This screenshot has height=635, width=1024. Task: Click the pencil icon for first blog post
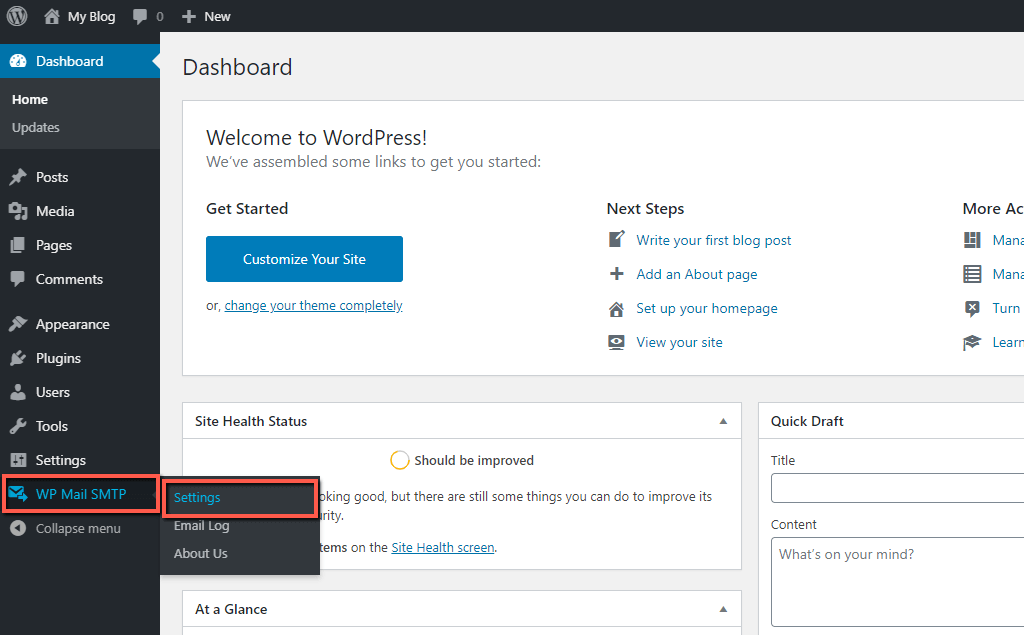tap(616, 240)
